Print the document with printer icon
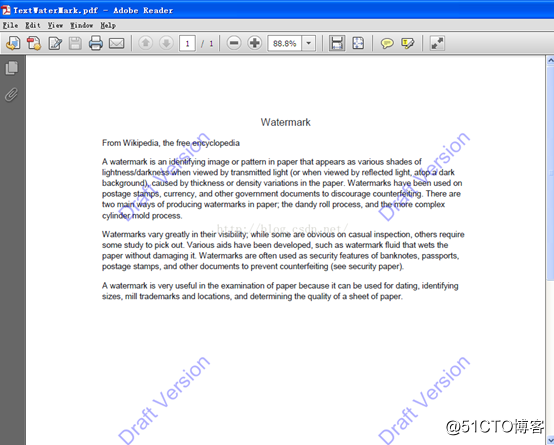The width and height of the screenshot is (554, 445). (95, 43)
